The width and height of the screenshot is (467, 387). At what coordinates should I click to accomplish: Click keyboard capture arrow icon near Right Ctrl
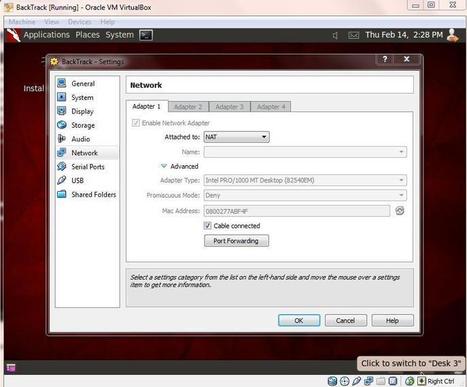[422, 381]
